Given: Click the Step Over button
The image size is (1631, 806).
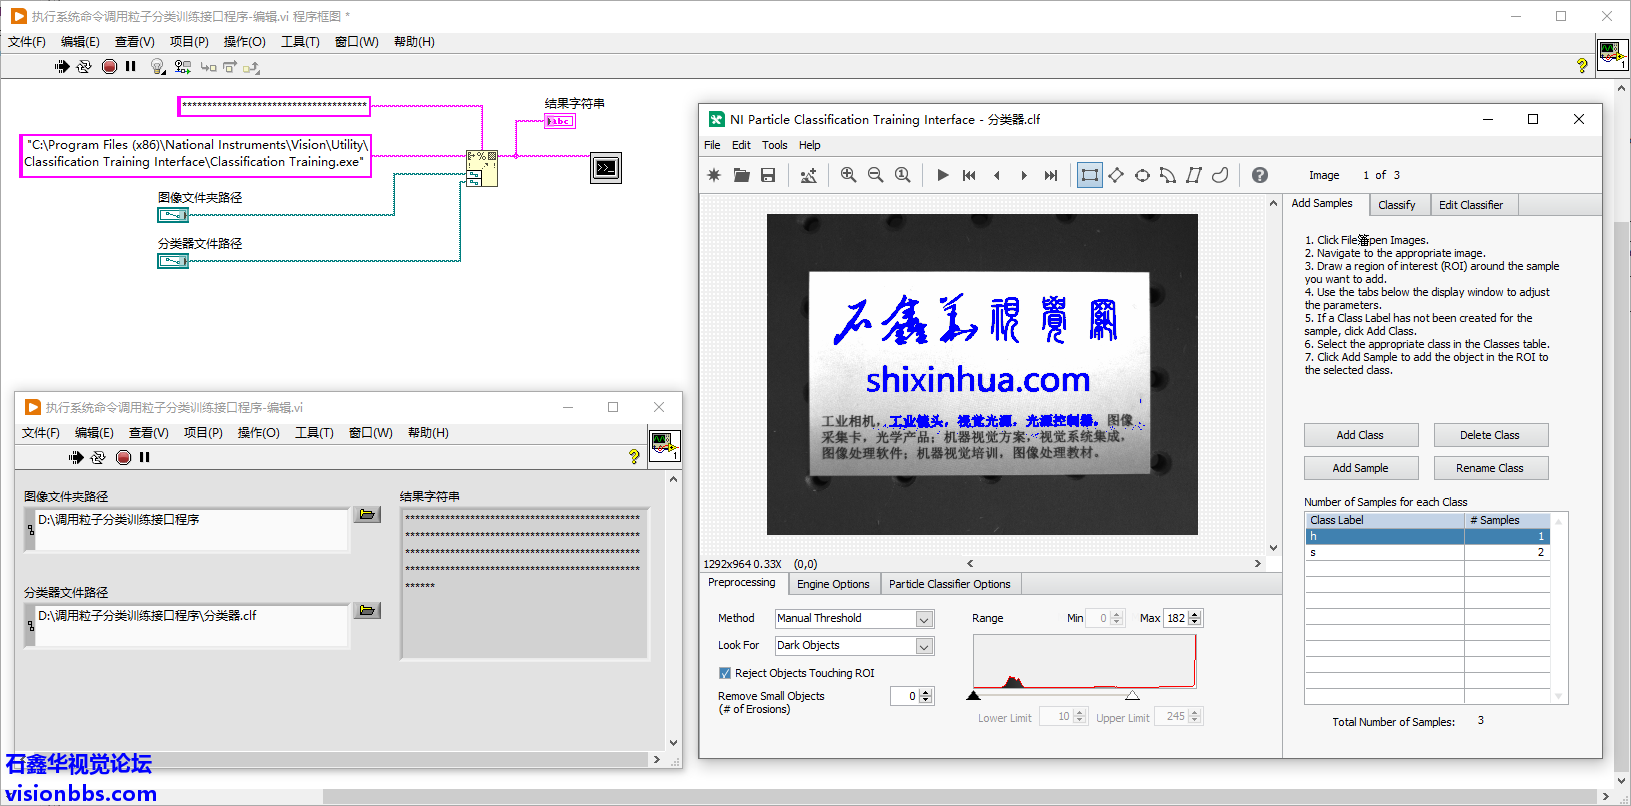Looking at the screenshot, I should pos(230,67).
